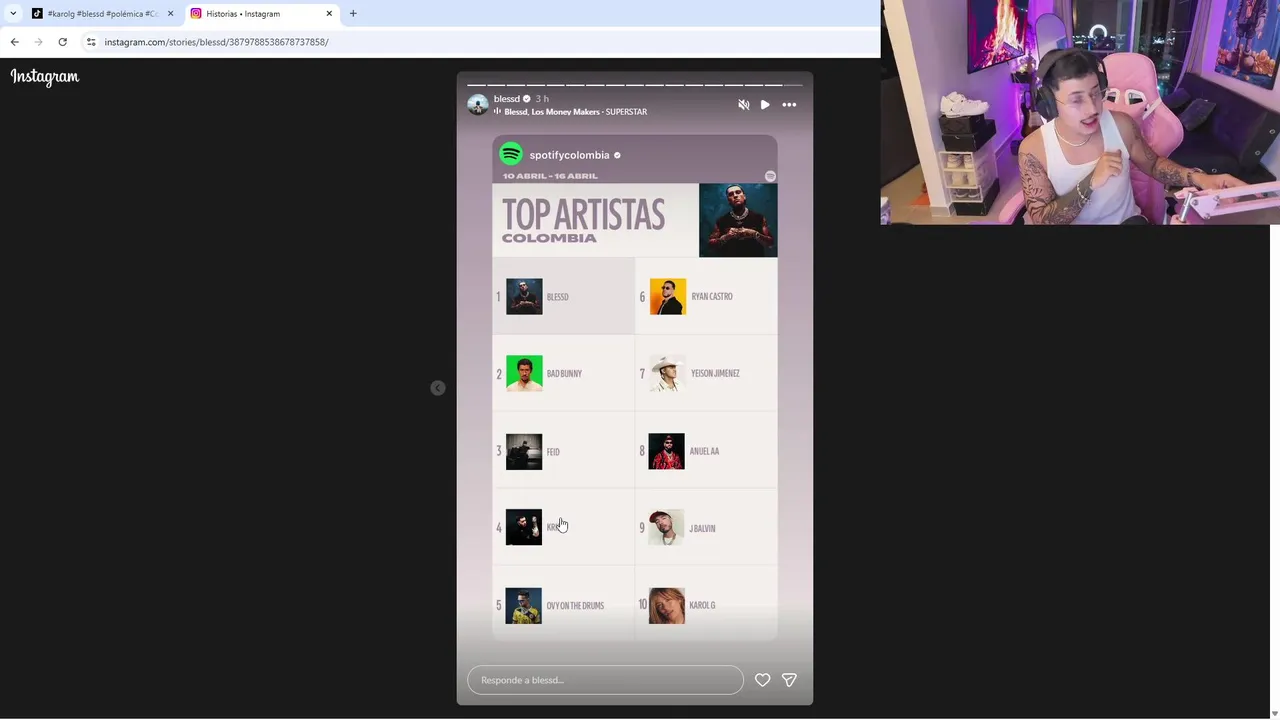Click the 'ANUEL AA' name text
The width and height of the screenshot is (1280, 720).
(704, 452)
